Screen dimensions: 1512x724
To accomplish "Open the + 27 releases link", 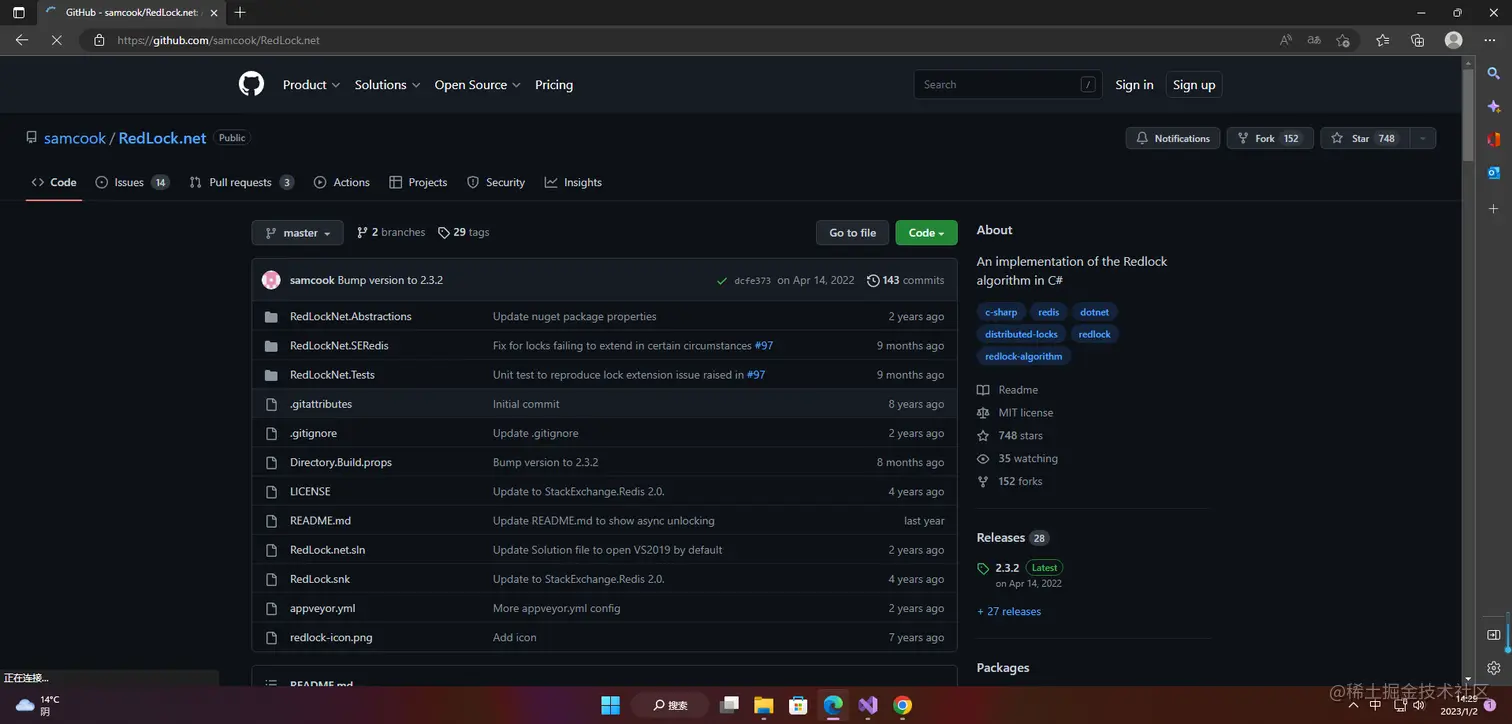I will (1009, 611).
